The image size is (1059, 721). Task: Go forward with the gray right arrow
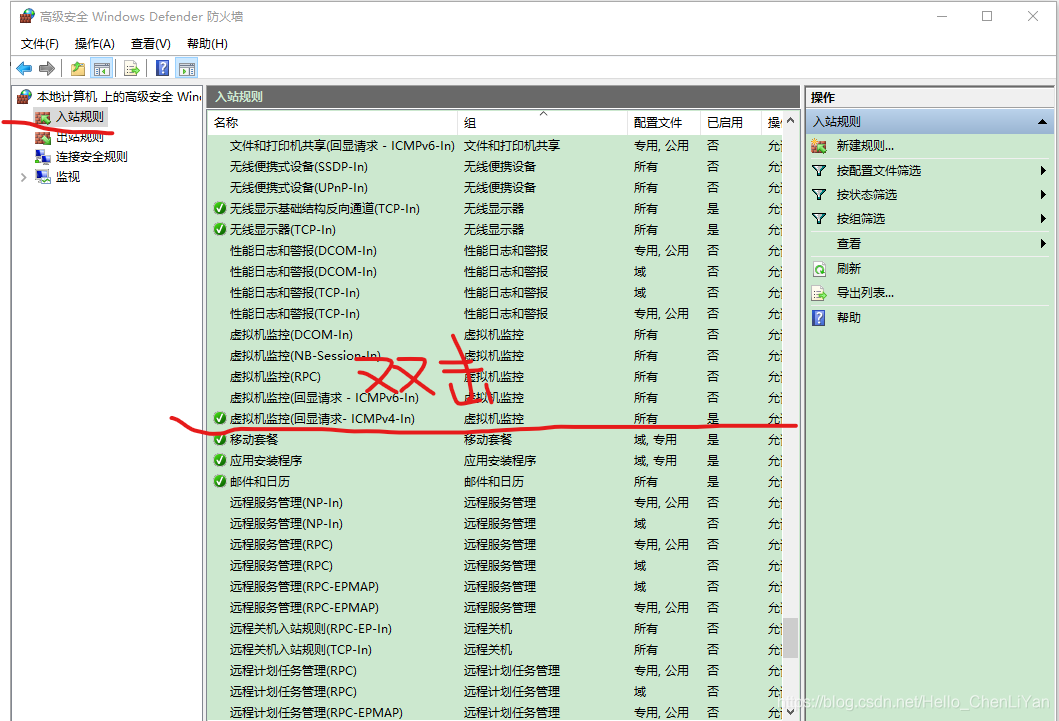coord(47,68)
